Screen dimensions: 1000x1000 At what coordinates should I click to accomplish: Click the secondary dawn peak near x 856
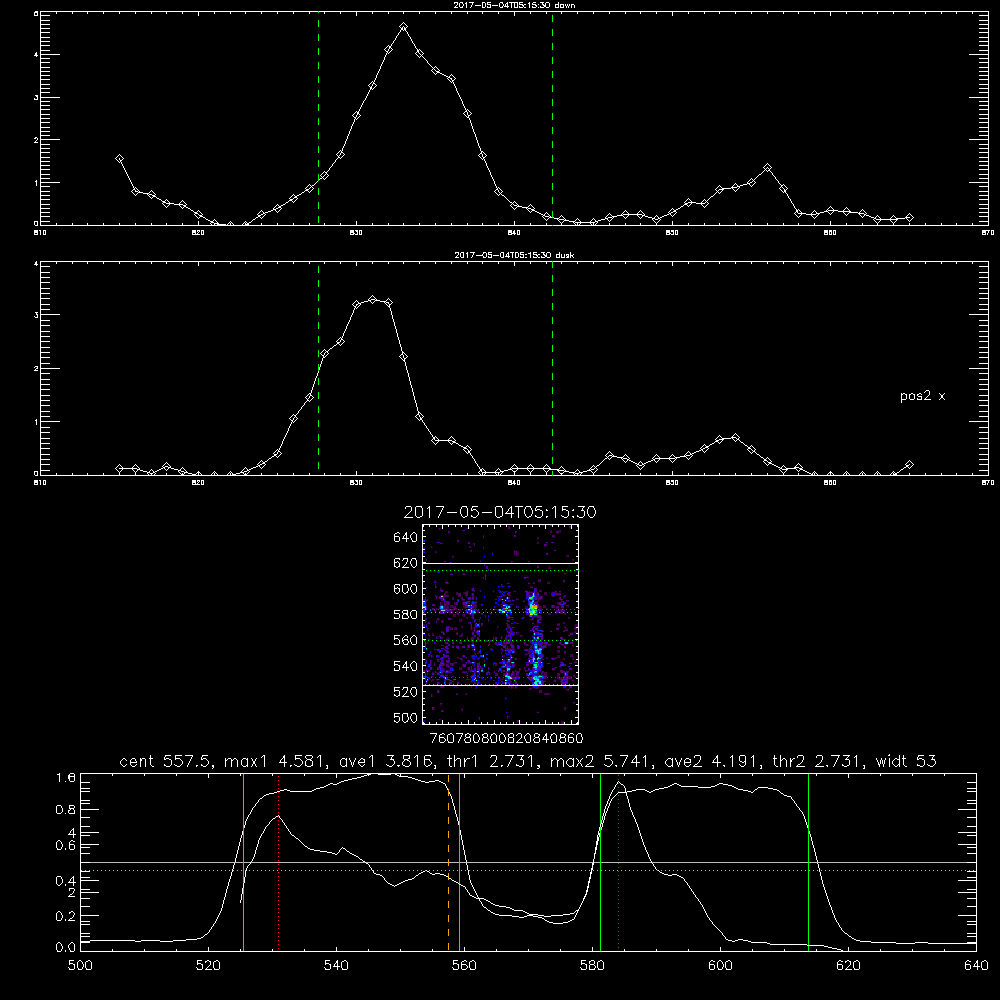pyautogui.click(x=768, y=168)
